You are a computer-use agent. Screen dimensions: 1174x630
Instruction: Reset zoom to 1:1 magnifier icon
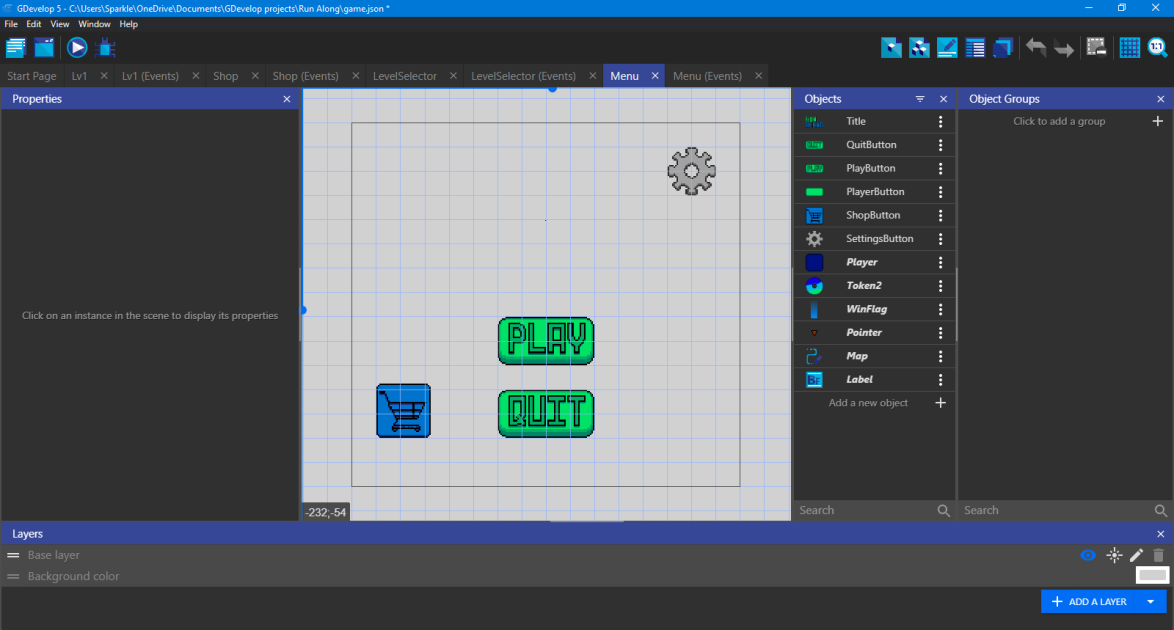point(1158,48)
